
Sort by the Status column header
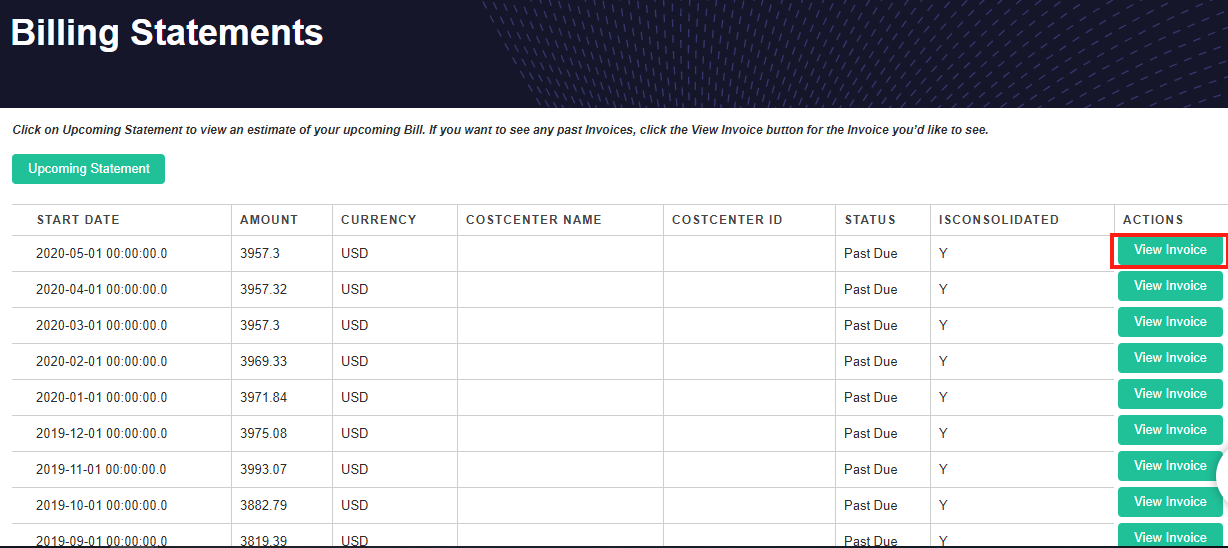click(x=870, y=220)
